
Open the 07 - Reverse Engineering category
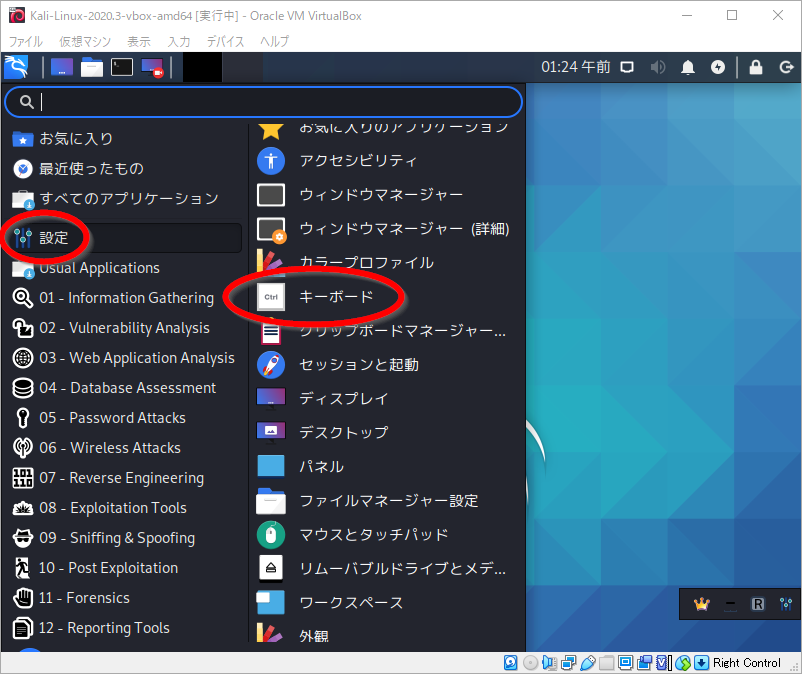(126, 478)
